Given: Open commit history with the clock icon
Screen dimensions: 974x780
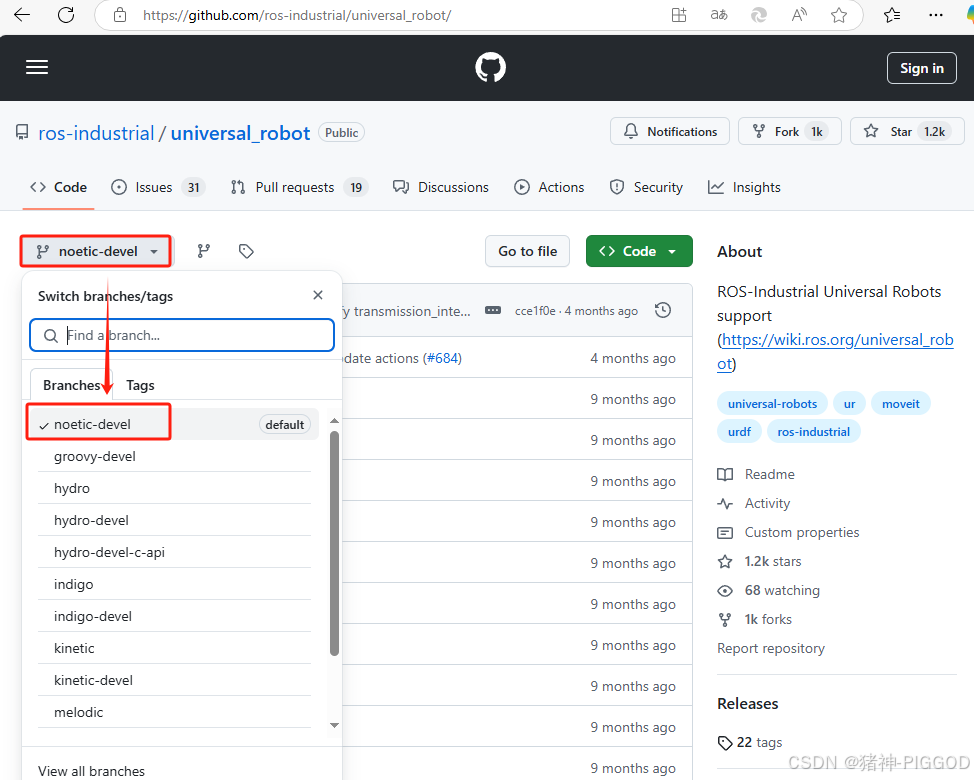Looking at the screenshot, I should pyautogui.click(x=663, y=310).
